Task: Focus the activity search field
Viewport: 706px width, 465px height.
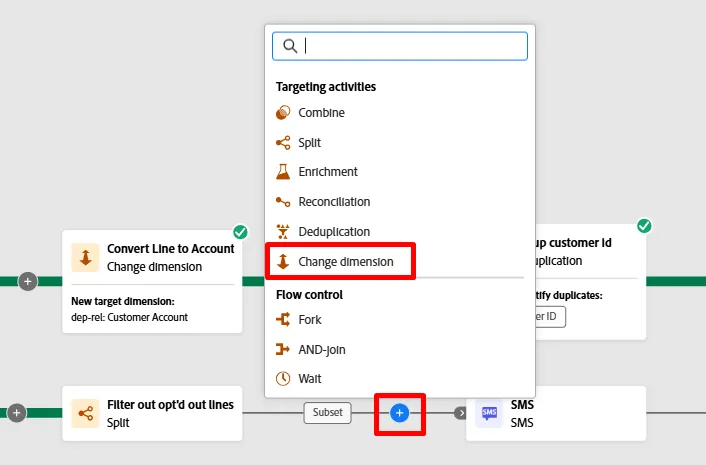Action: pyautogui.click(x=400, y=46)
